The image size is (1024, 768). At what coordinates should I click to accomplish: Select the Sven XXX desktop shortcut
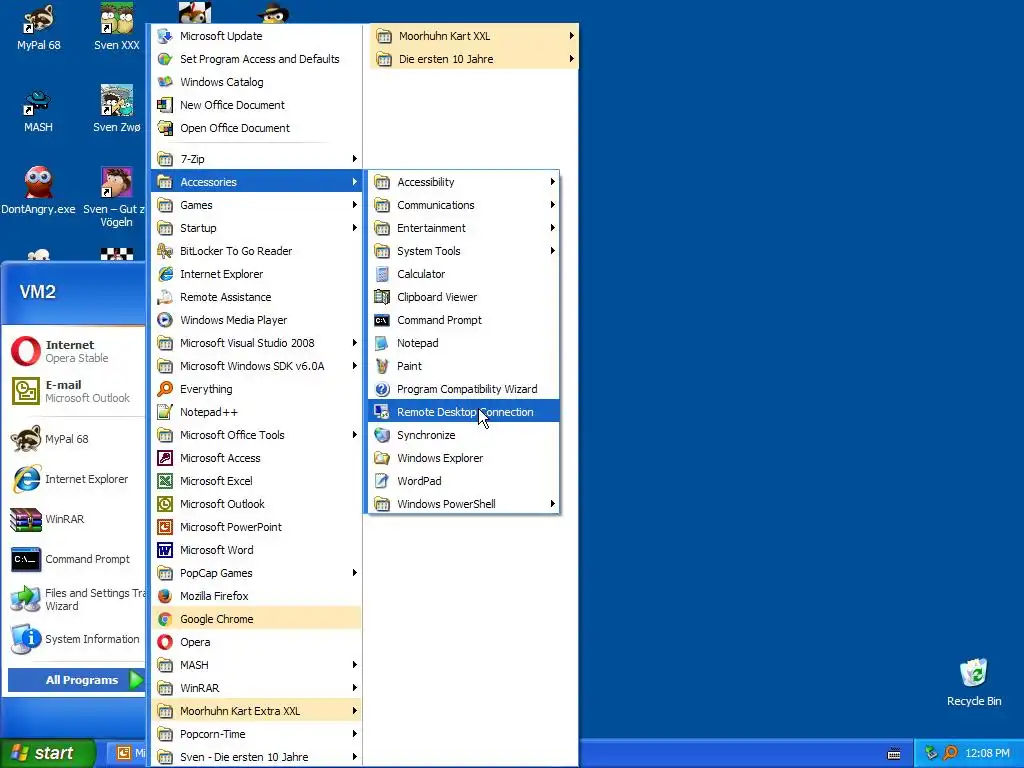point(117,27)
